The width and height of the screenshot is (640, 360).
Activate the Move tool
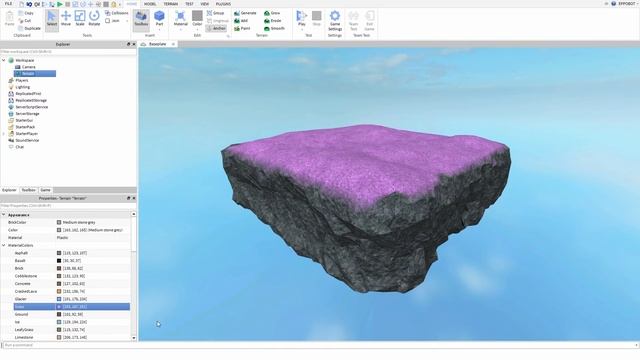point(66,19)
